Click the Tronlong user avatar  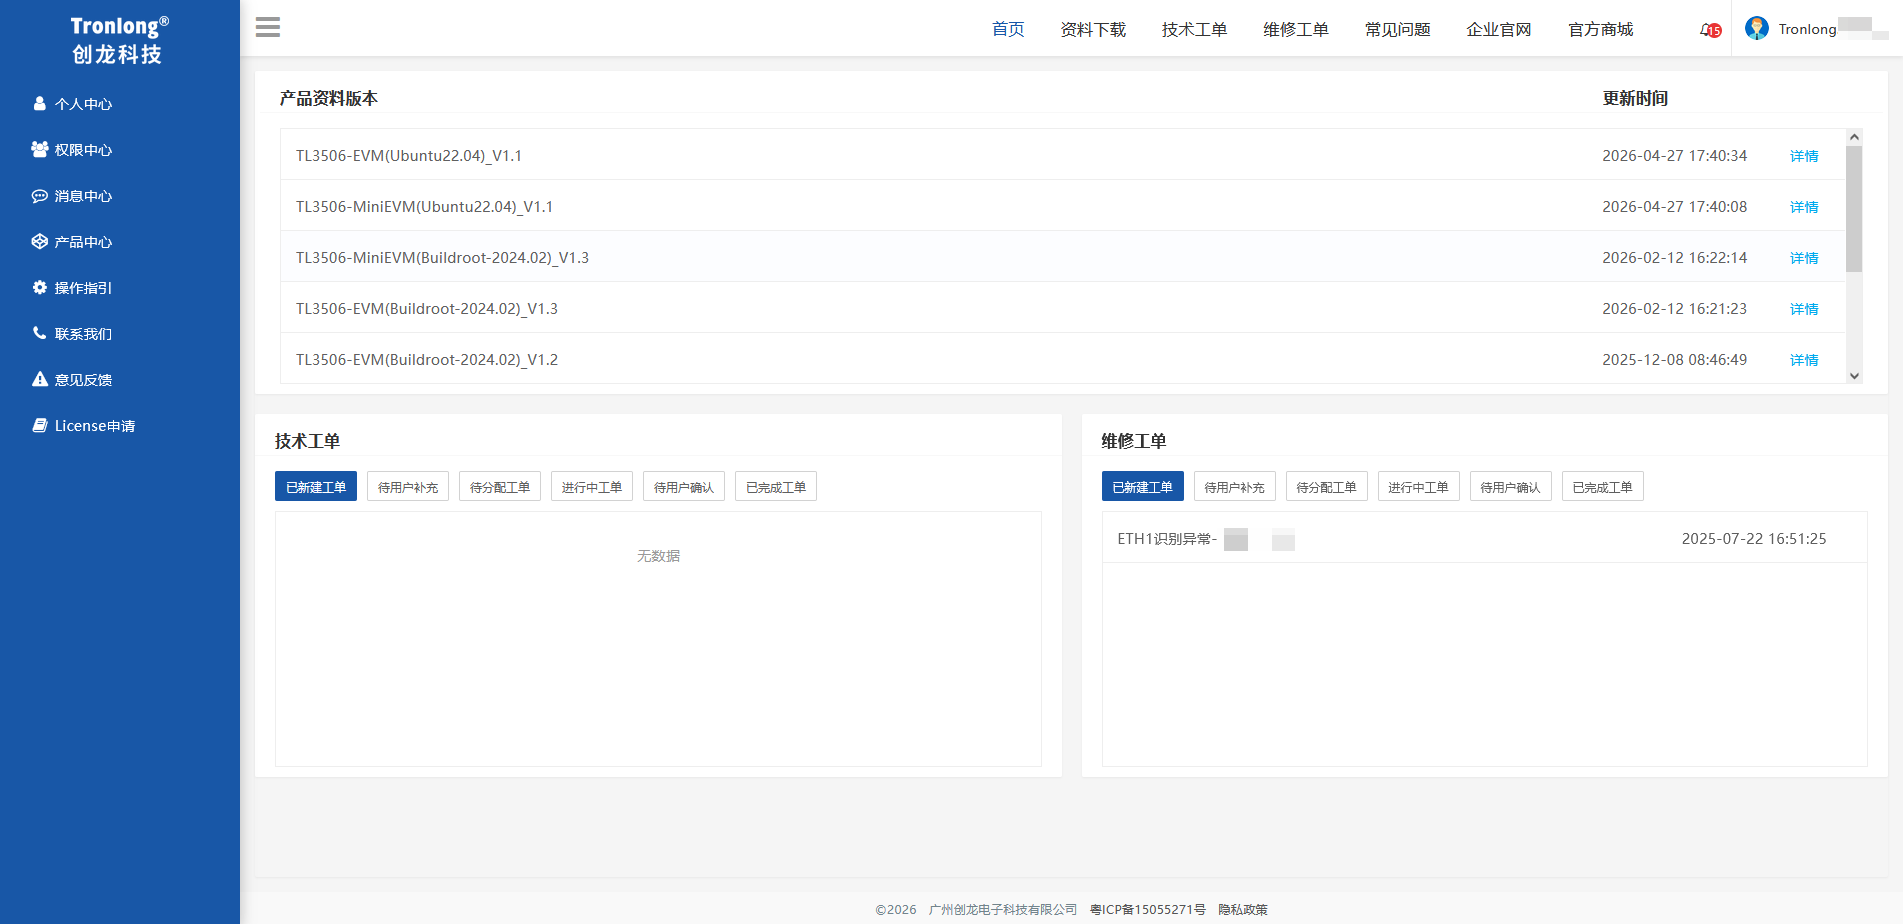tap(1757, 28)
